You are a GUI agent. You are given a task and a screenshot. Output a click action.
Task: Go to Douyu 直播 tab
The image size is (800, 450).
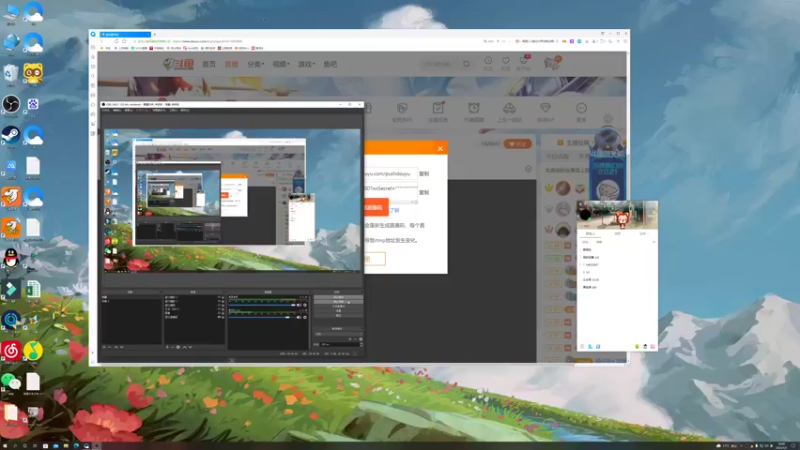point(232,64)
